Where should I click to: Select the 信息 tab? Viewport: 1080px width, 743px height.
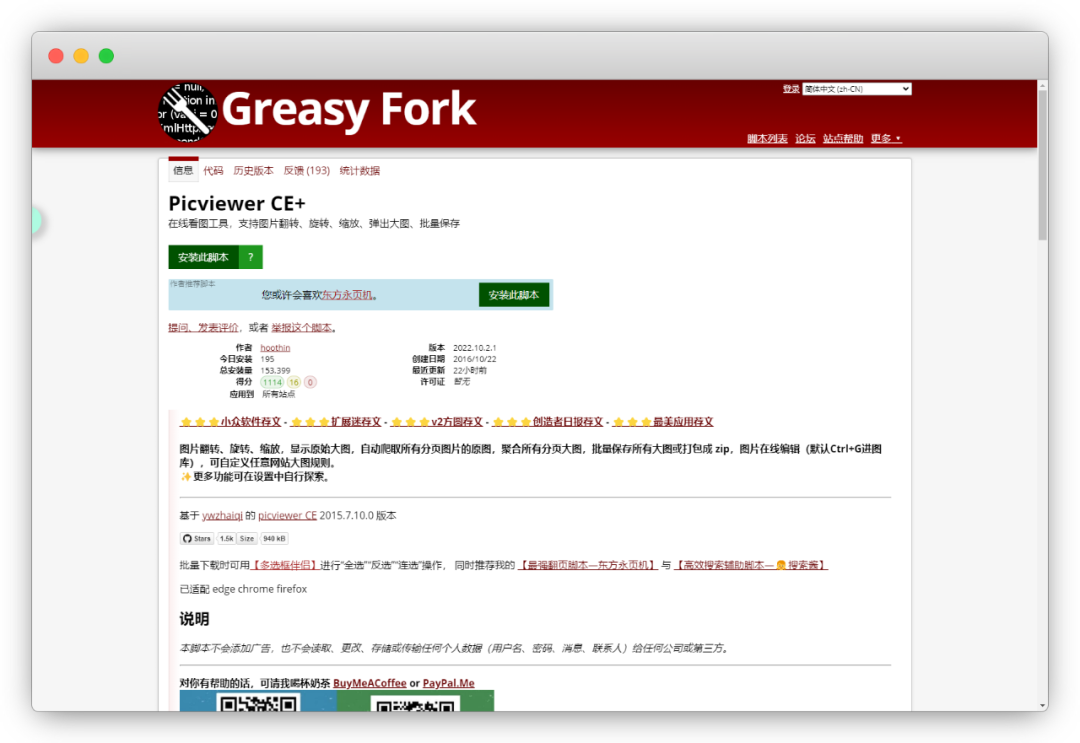183,170
